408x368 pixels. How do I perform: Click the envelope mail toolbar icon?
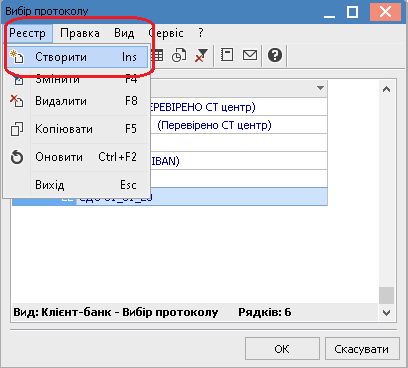(x=250, y=55)
